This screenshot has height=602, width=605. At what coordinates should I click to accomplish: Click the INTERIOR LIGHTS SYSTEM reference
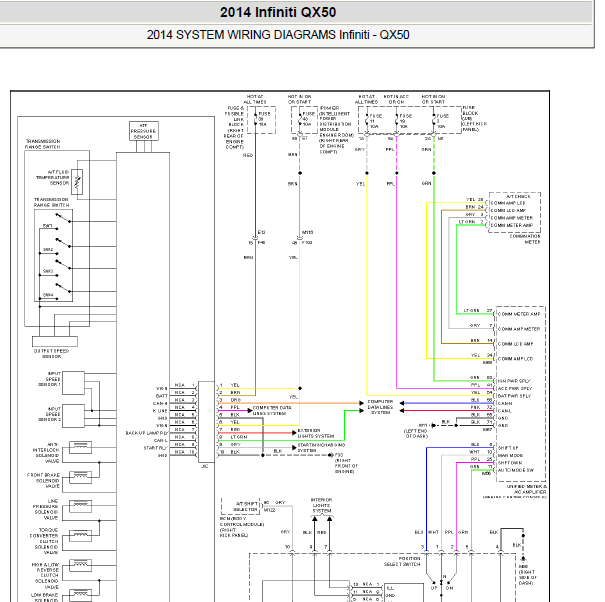pos(321,505)
